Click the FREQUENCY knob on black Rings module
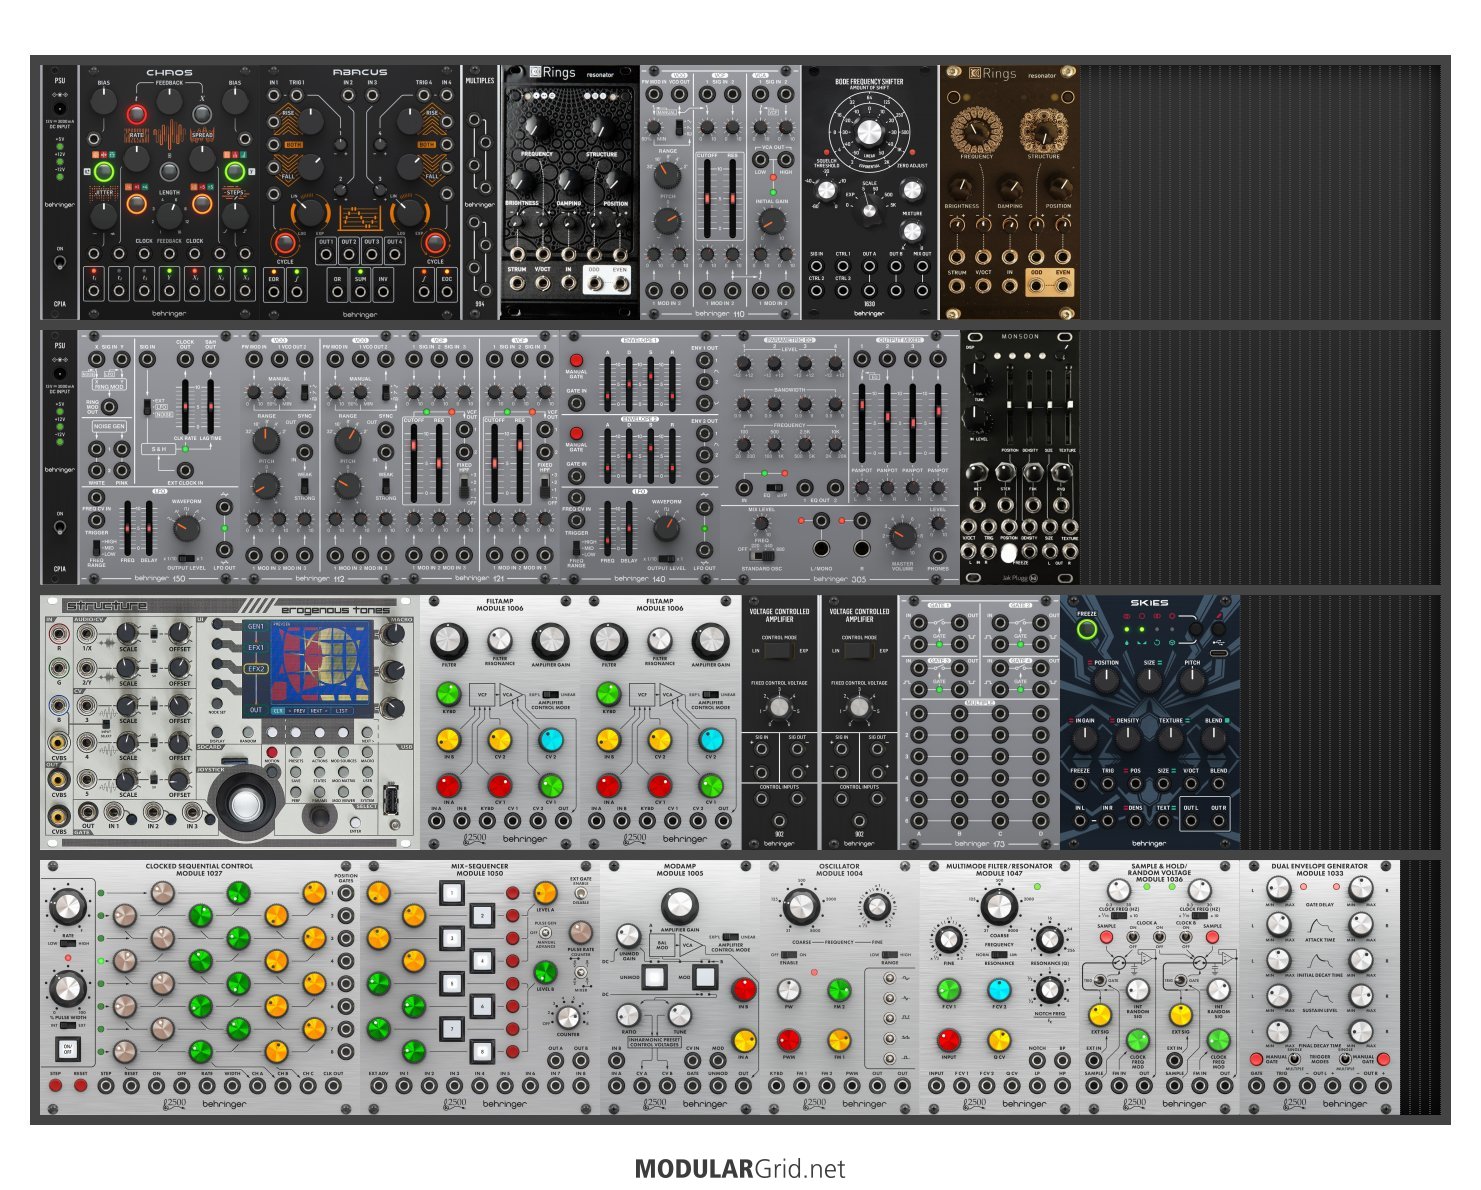This screenshot has height=1190, width=1481. point(537,127)
